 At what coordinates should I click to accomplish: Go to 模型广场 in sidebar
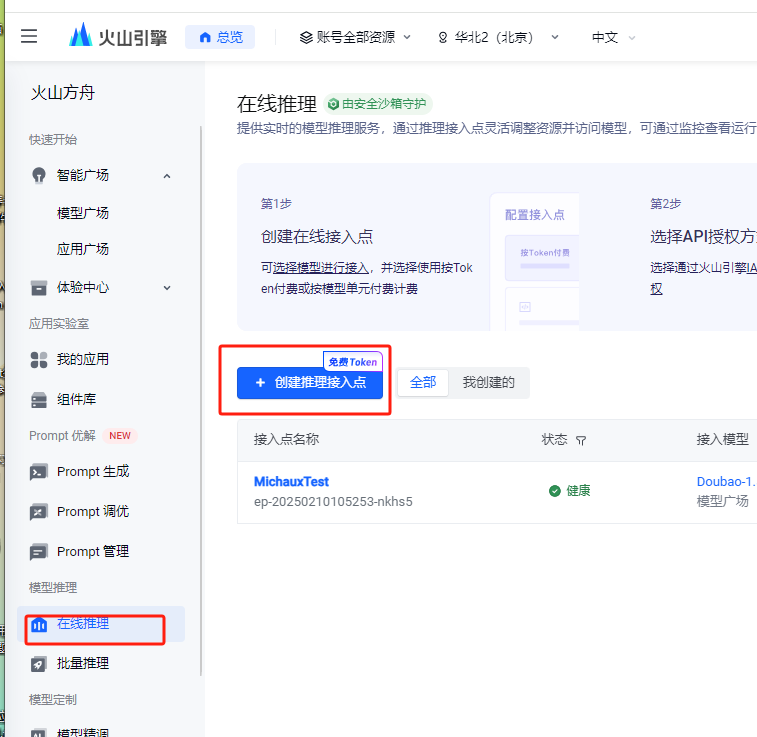83,213
